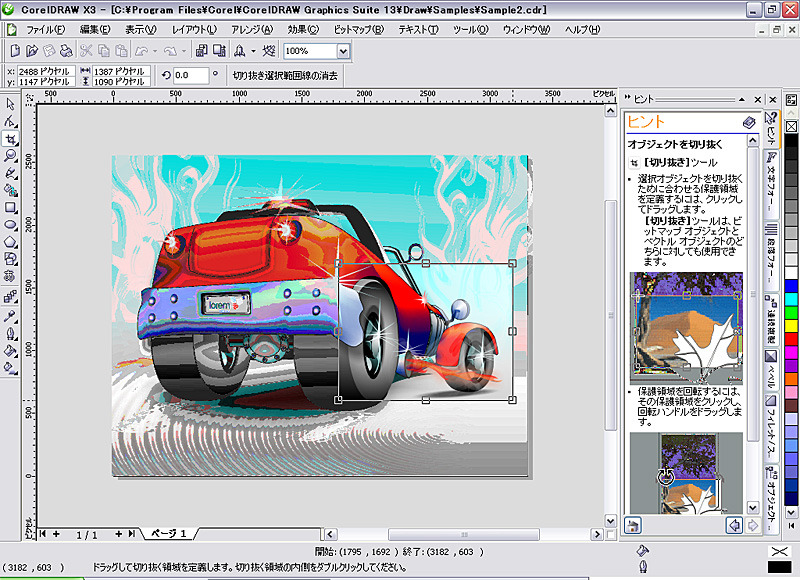The image size is (800, 580).
Task: Pick the yellow palette swatch
Action: tap(791, 325)
